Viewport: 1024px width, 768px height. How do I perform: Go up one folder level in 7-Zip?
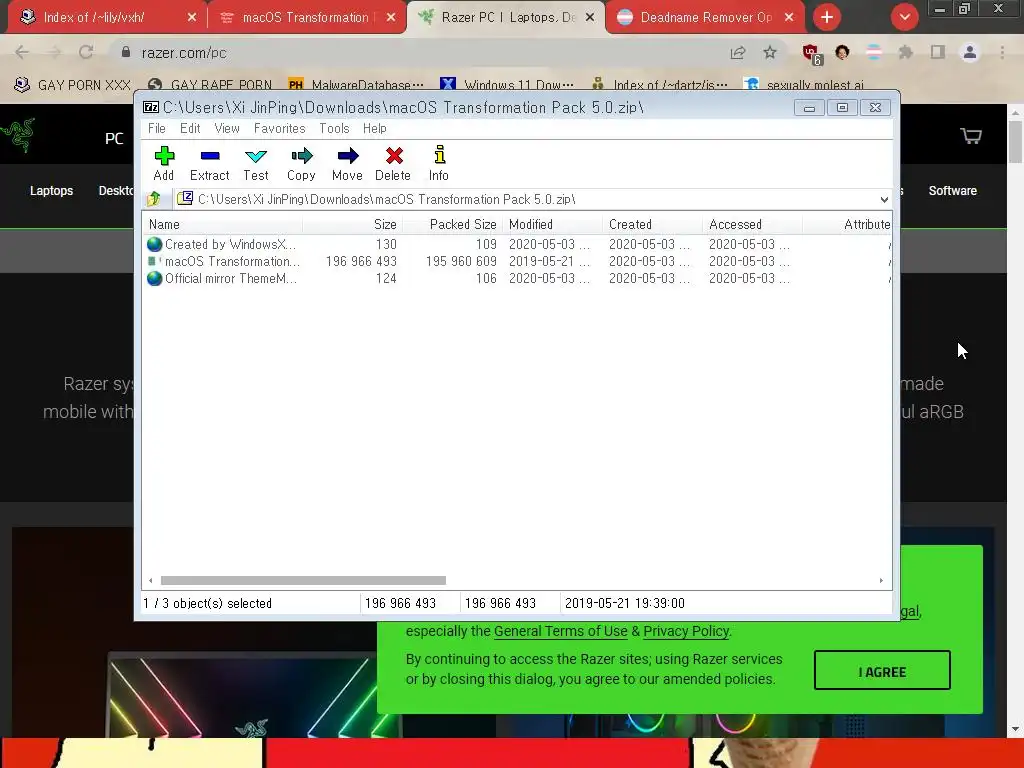(153, 199)
